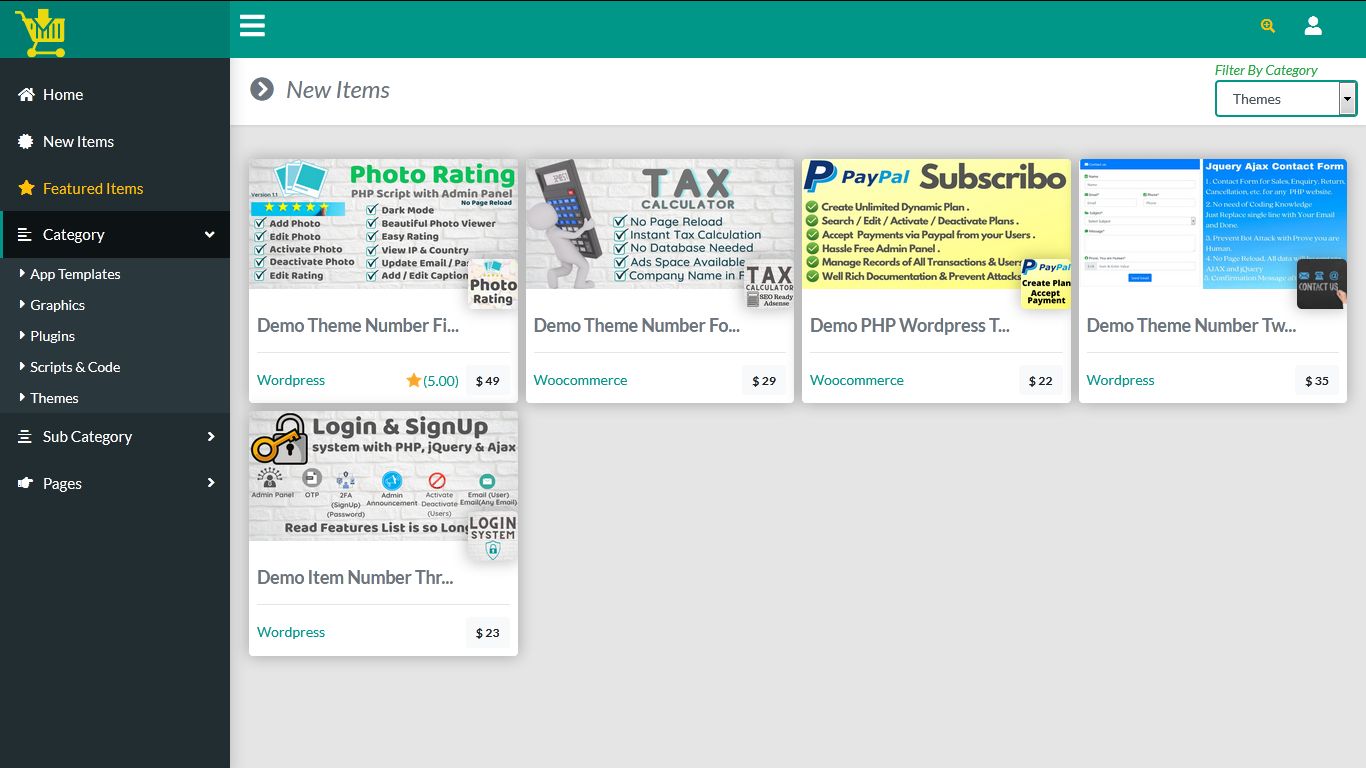Open Demo PHP Wordpress T... title
Screen dimensions: 1366x768
[x=910, y=325]
